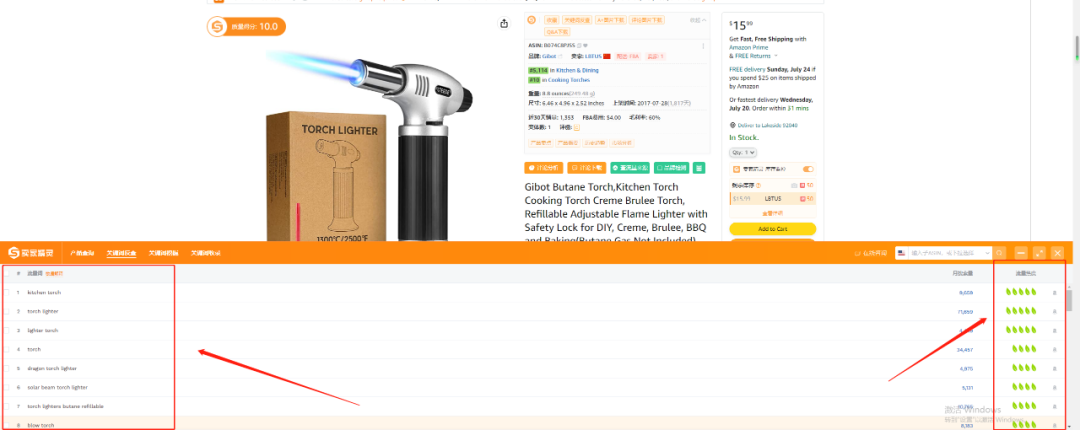The image size is (1080, 430).
Task: Click the copy icon next to ASIN
Action: point(579,45)
